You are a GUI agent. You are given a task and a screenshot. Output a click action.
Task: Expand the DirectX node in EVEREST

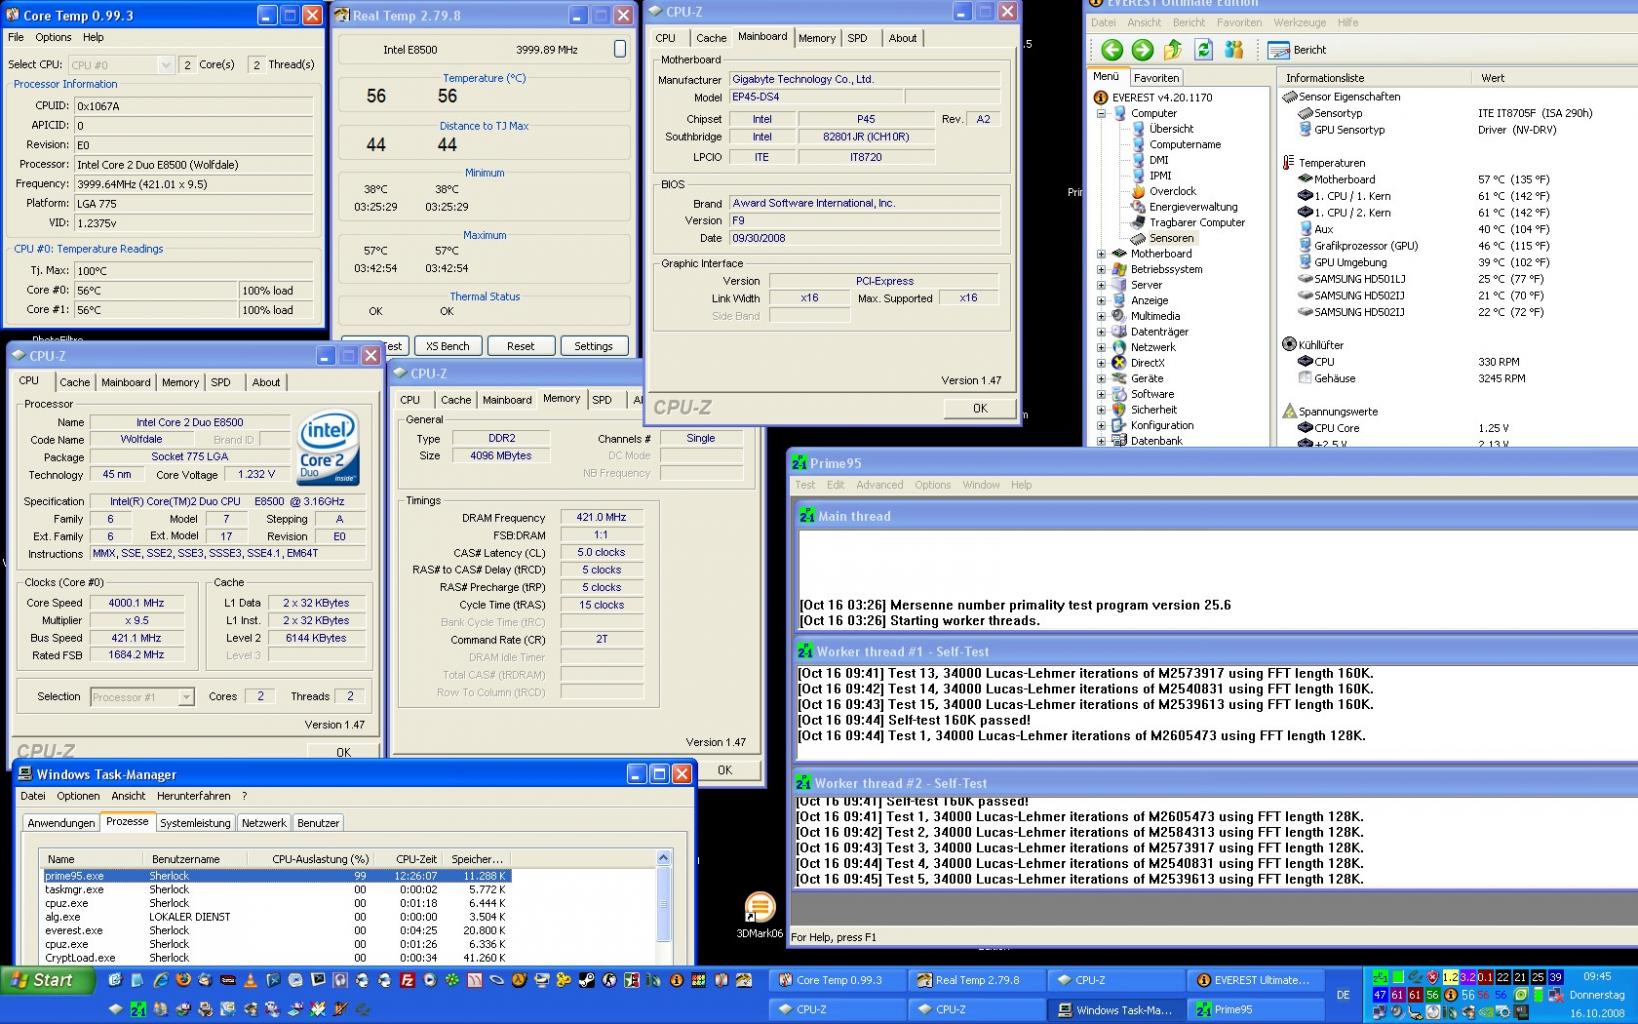[1101, 363]
